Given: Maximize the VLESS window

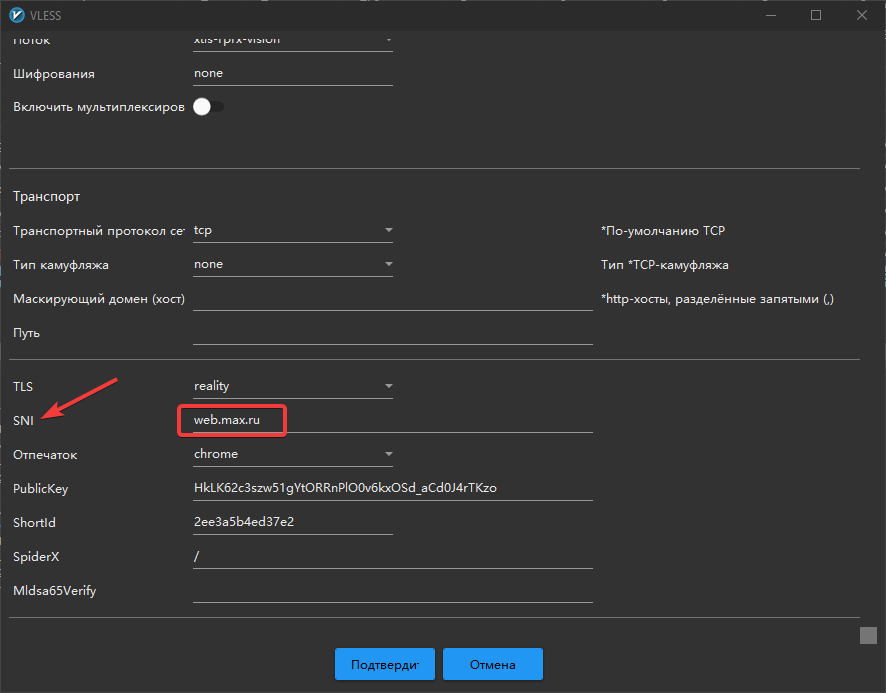Looking at the screenshot, I should point(816,15).
